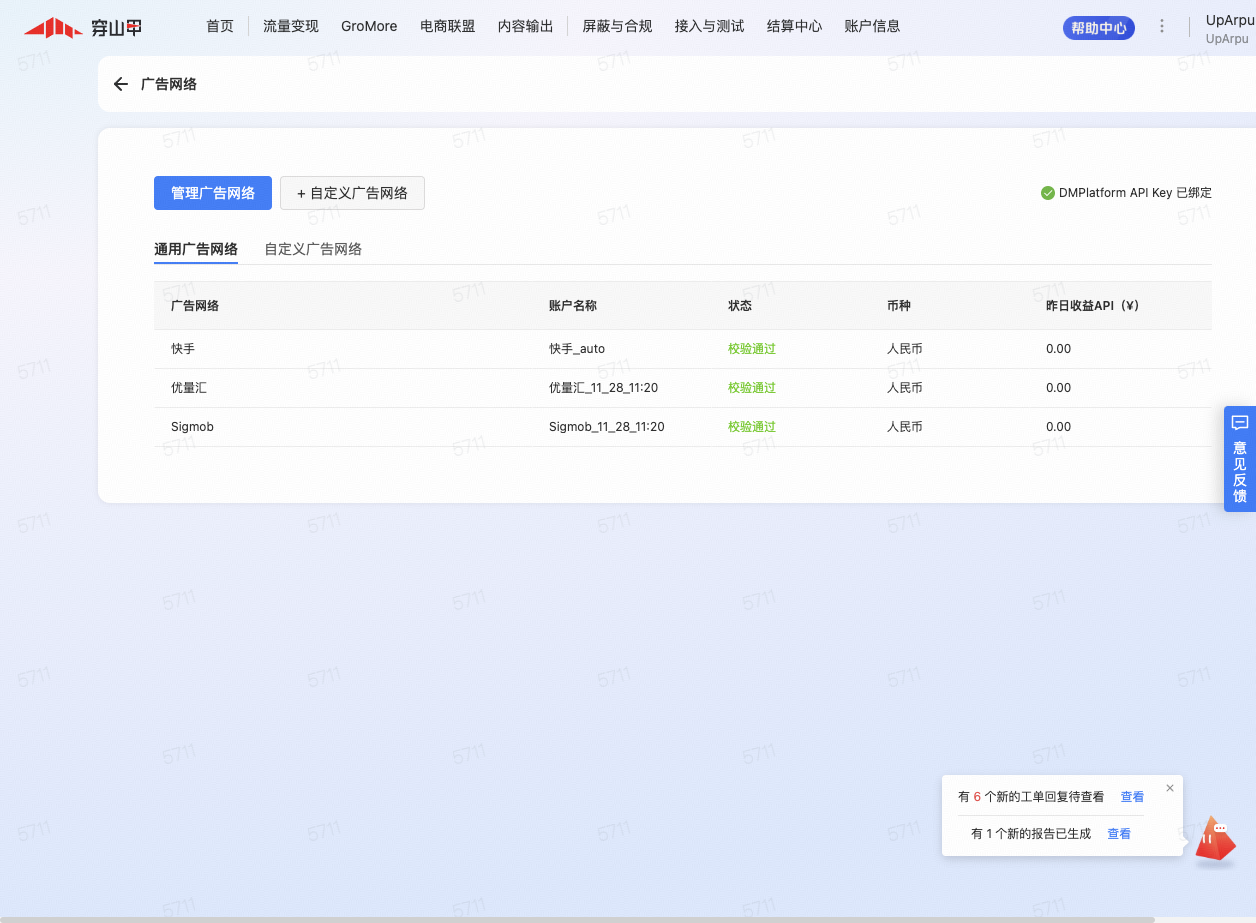The width and height of the screenshot is (1256, 923).
Task: Click the 0.00 revenue in 优量汇 row
Action: point(1058,388)
